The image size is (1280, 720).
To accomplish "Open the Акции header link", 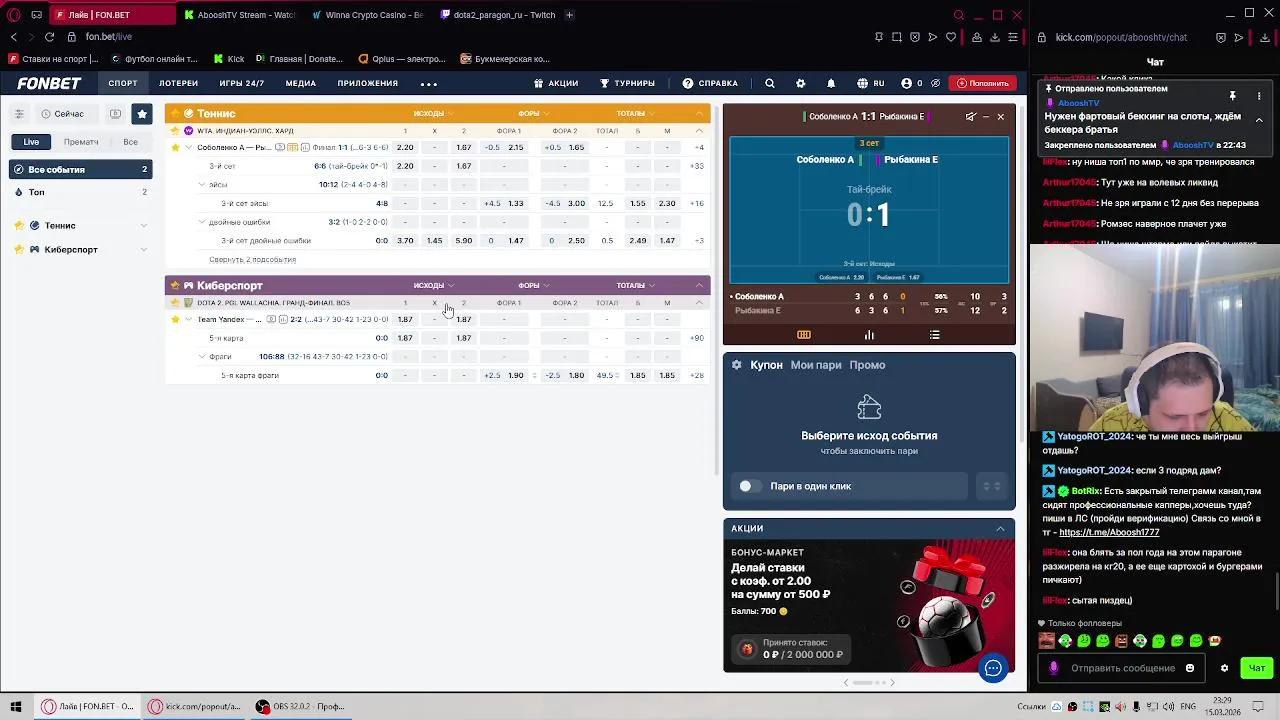I will 555,83.
